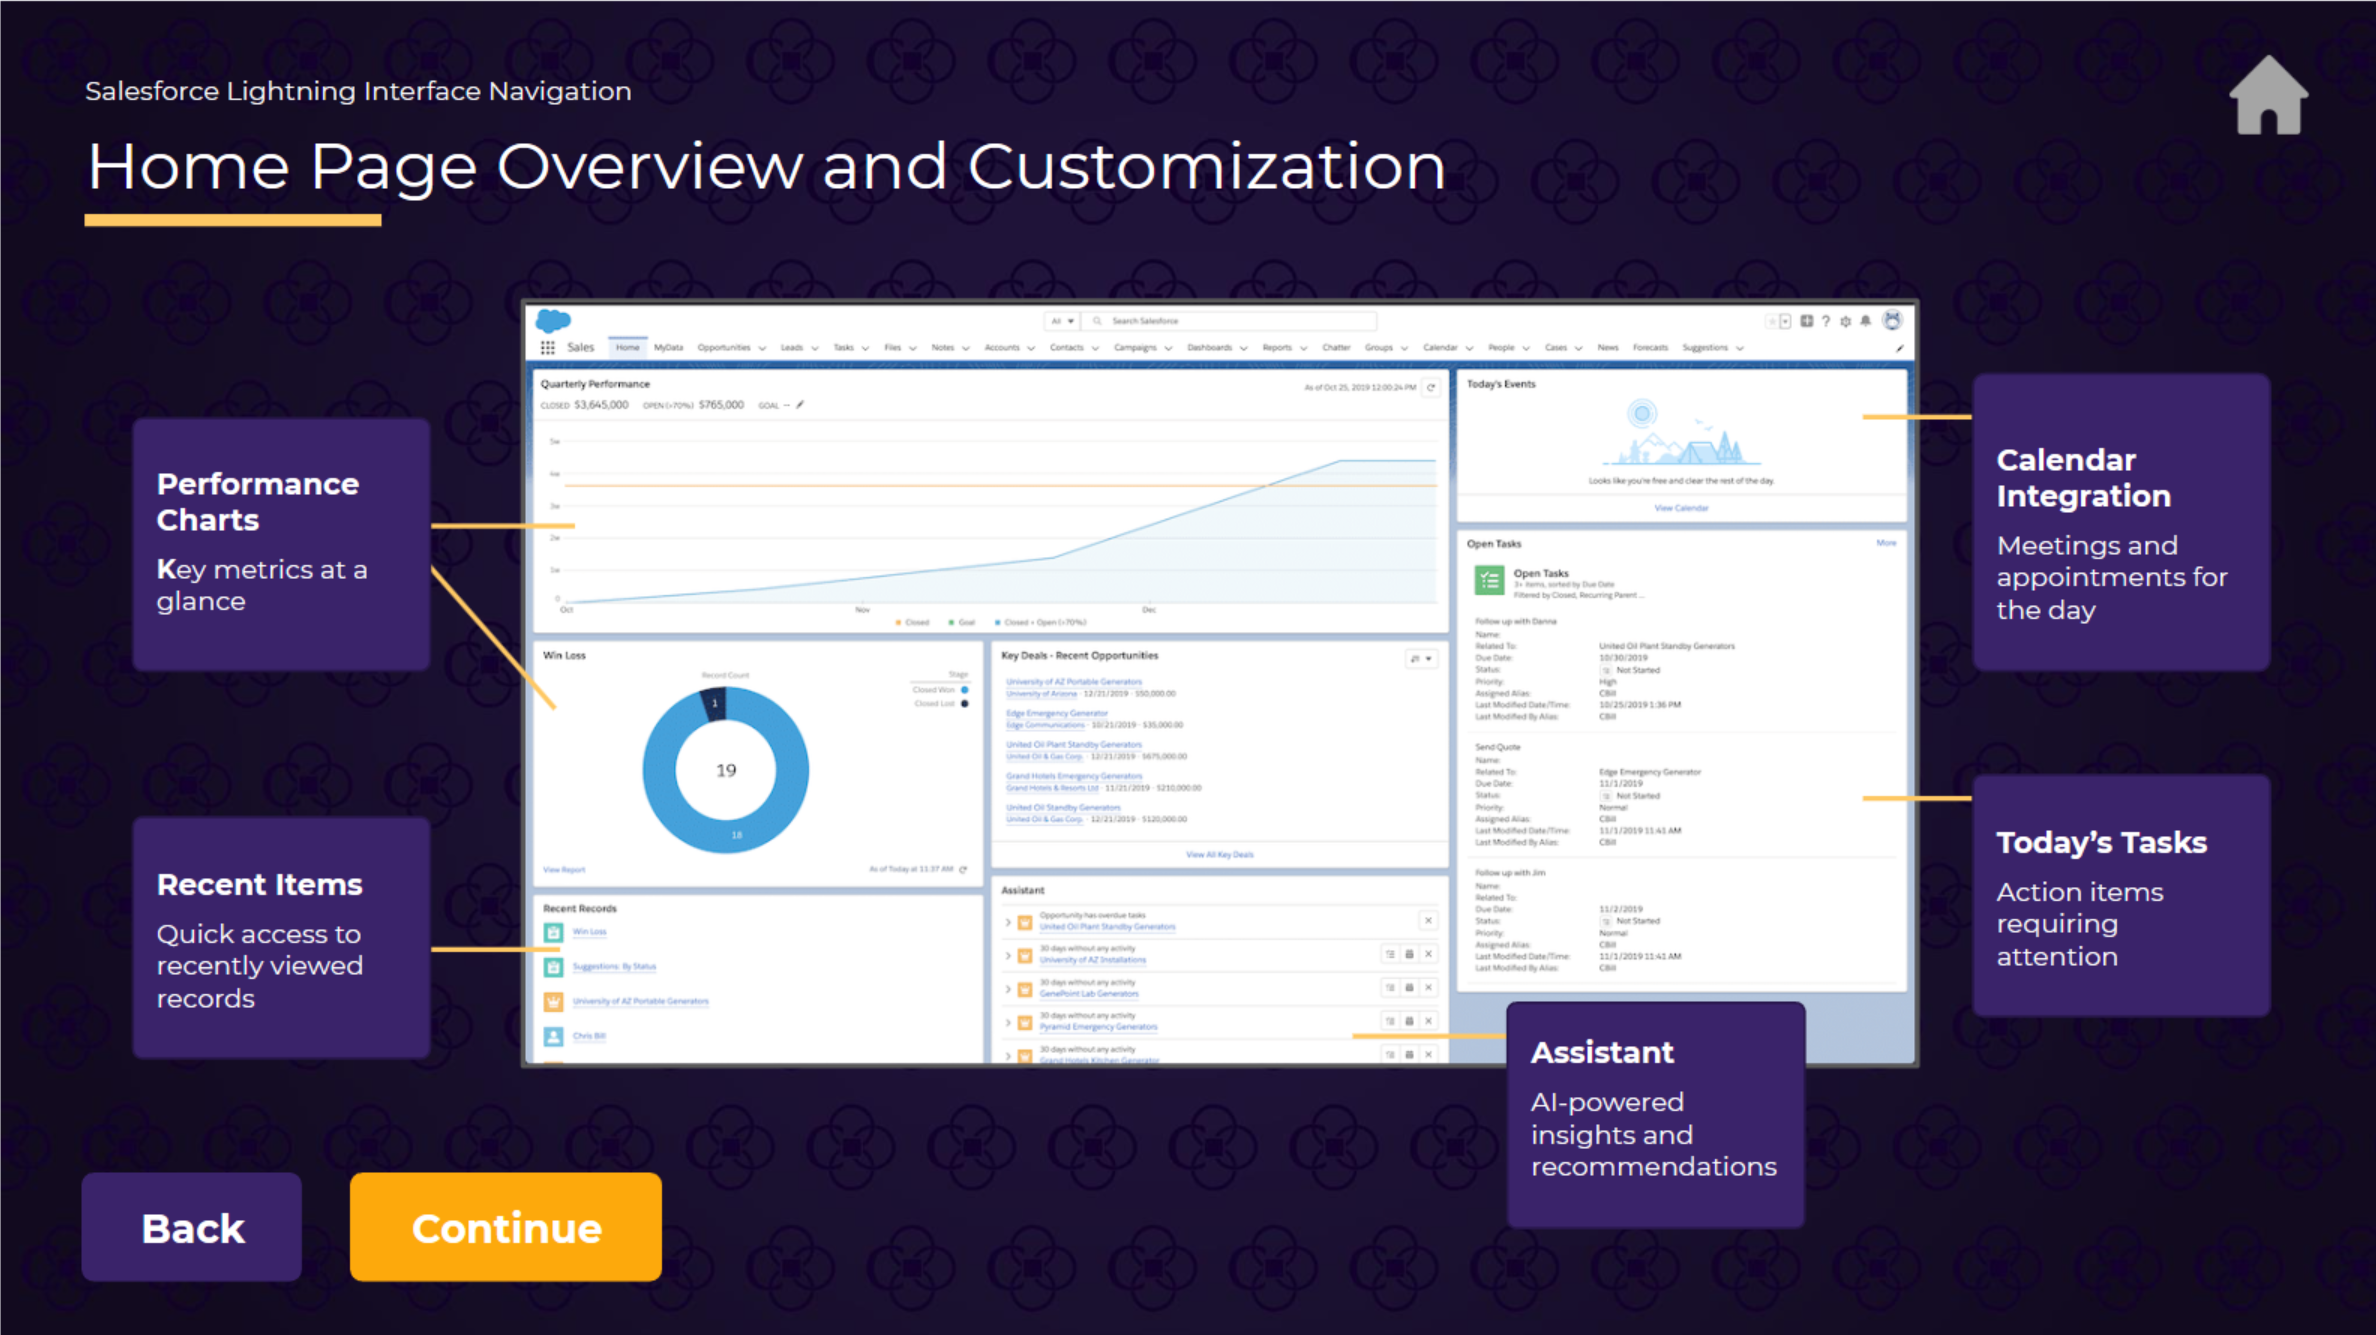The width and height of the screenshot is (2376, 1335).
Task: Click the orange Continue button
Action: 506,1227
